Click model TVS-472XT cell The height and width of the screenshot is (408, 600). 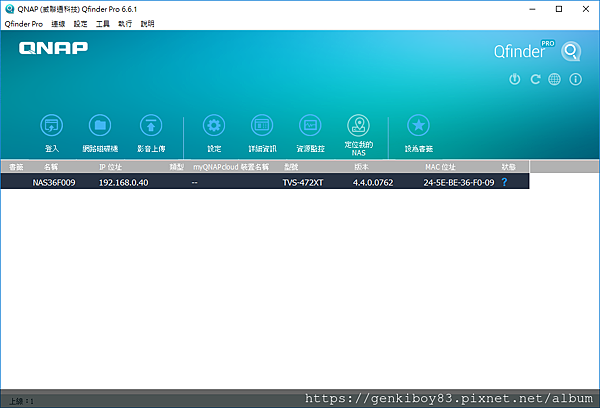[x=303, y=183]
